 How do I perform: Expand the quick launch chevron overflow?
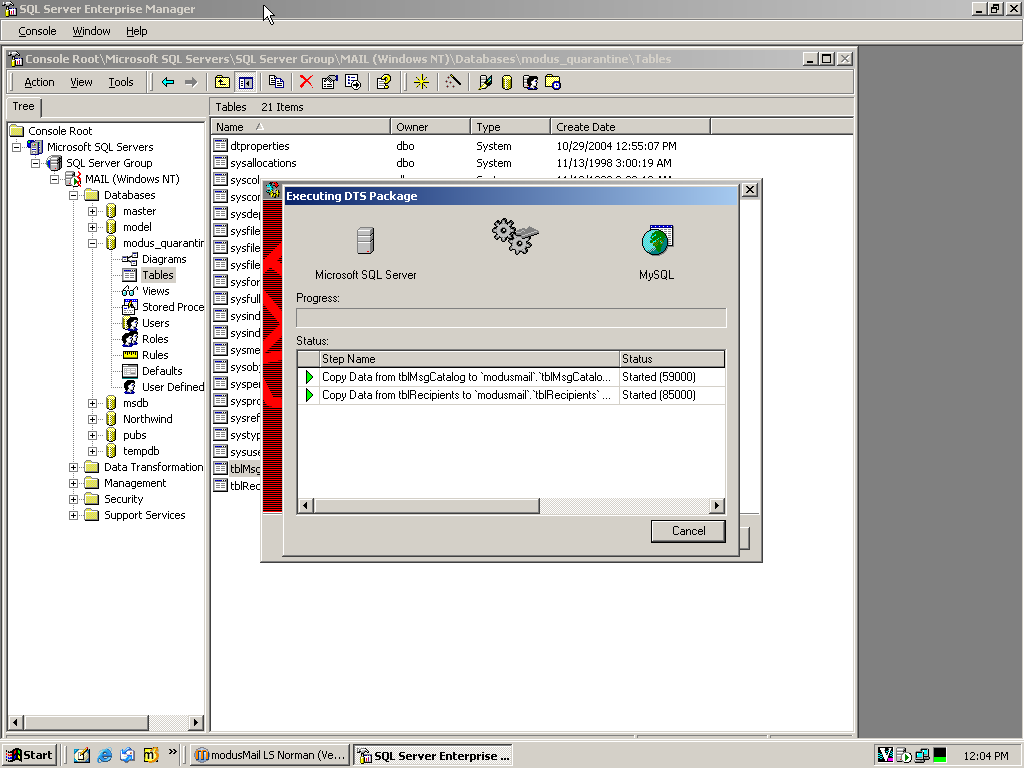pyautogui.click(x=172, y=752)
